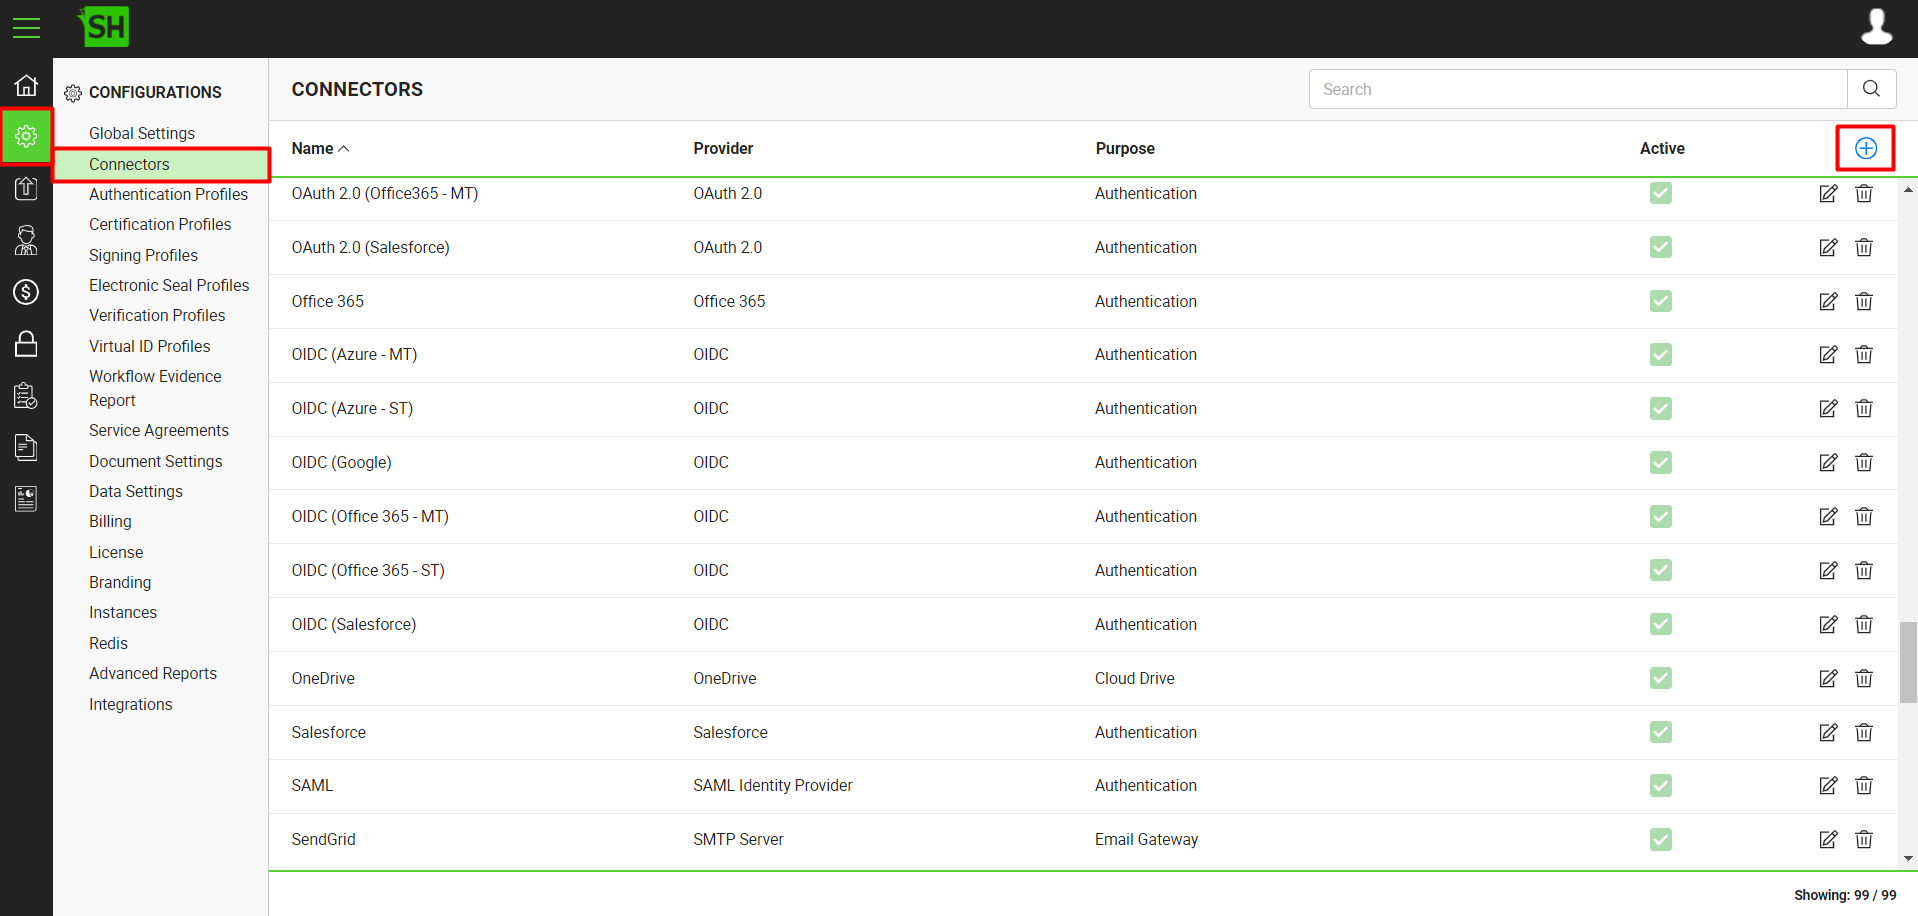Go to Data Settings
Screen dimensions: 1918x916
click(136, 491)
